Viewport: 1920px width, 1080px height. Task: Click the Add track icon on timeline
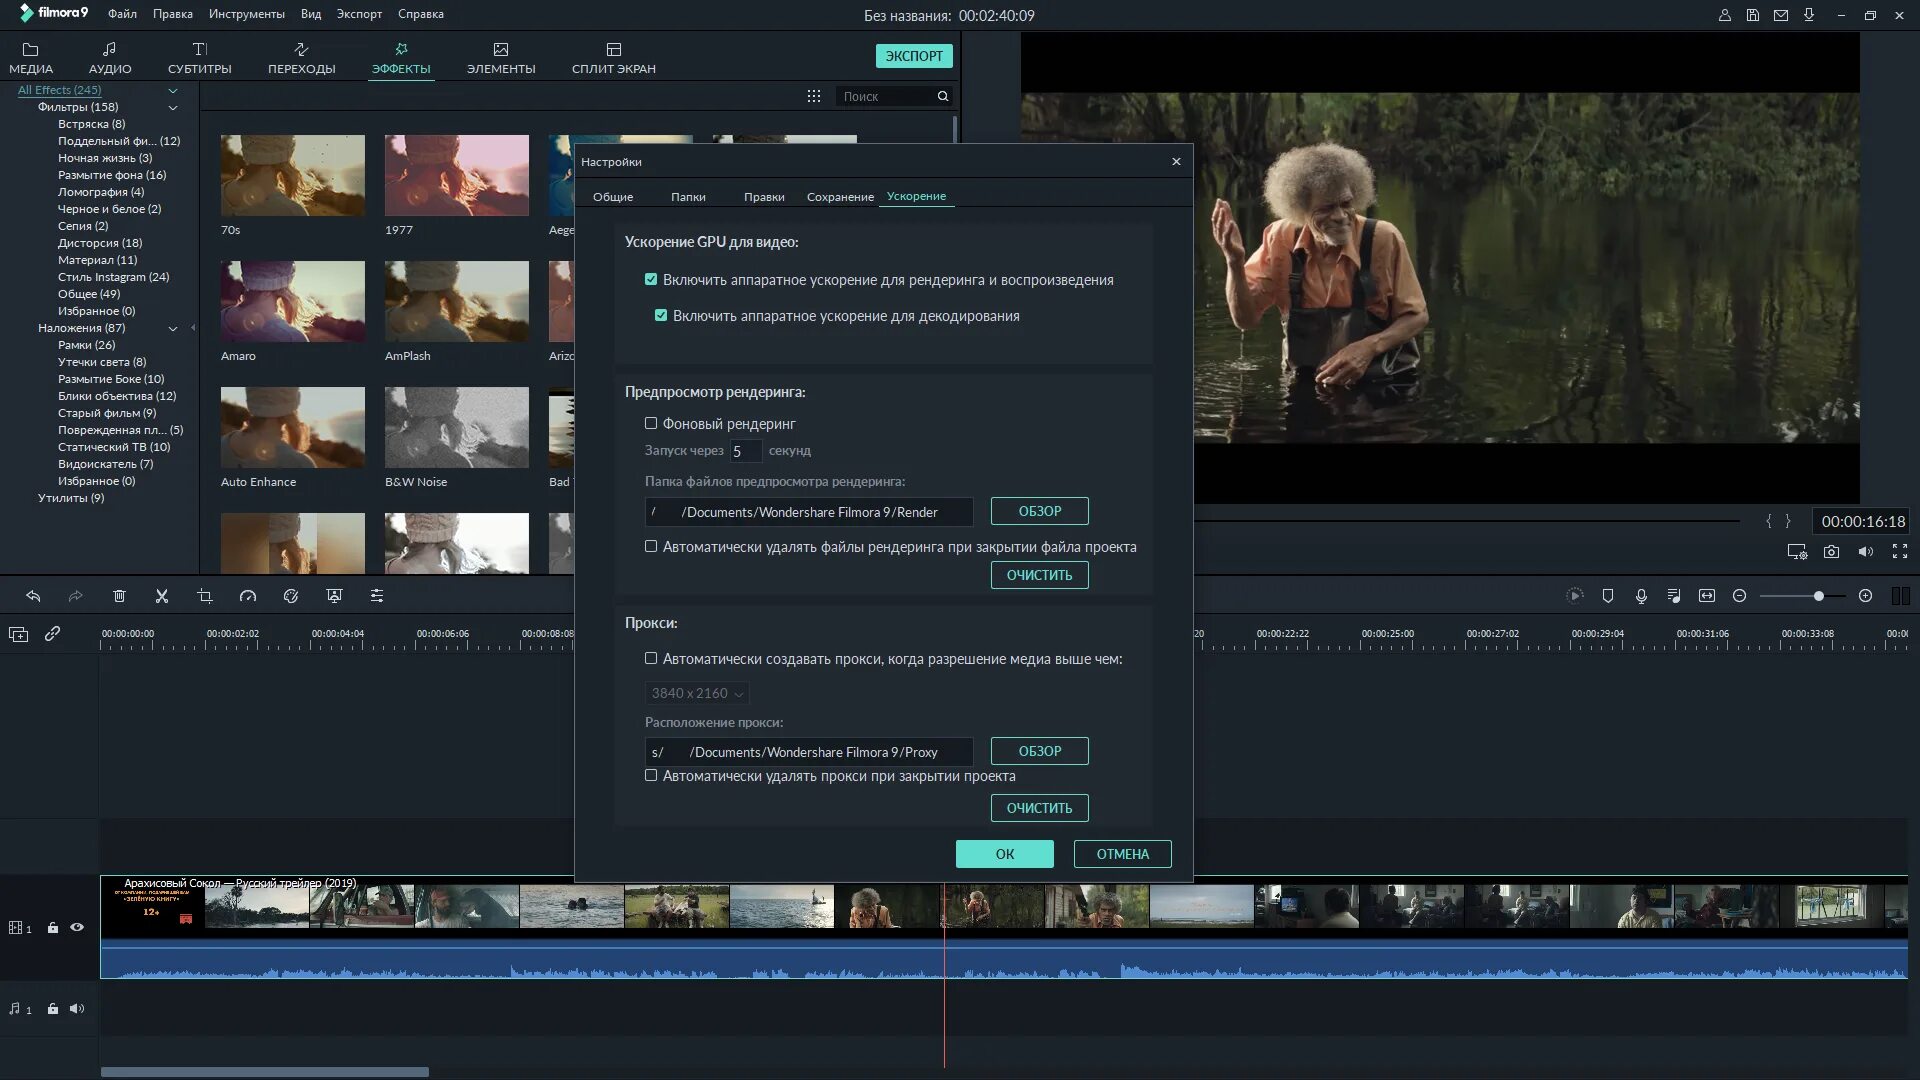[18, 634]
